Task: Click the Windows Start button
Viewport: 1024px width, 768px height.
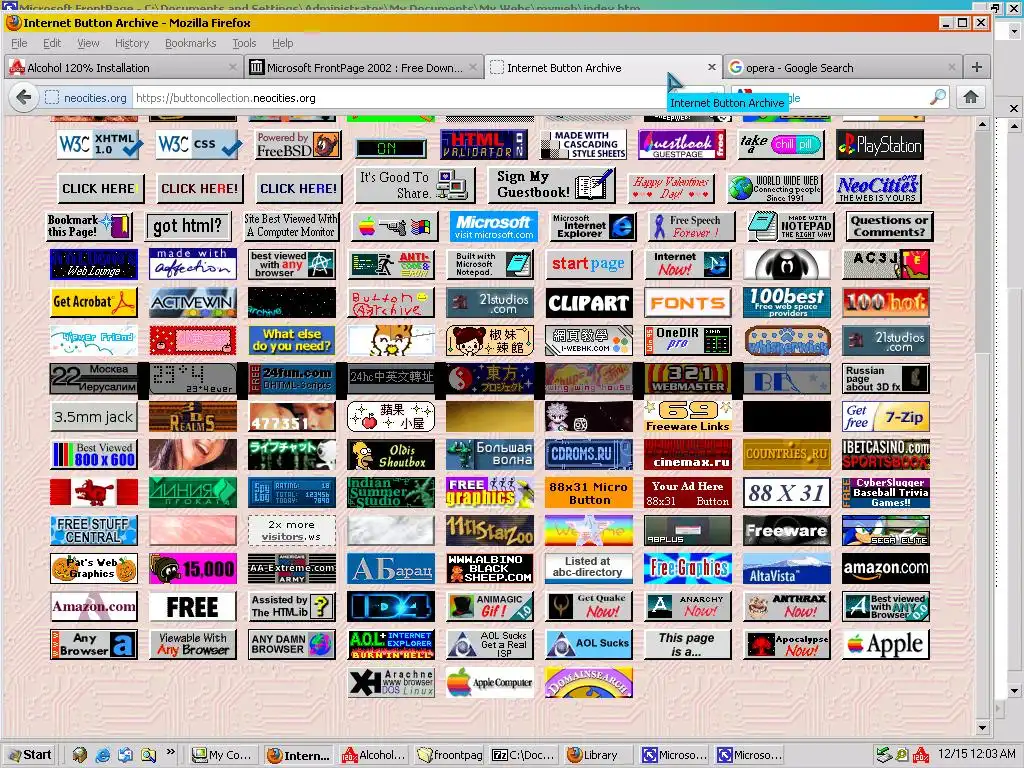Action: pyautogui.click(x=30, y=755)
